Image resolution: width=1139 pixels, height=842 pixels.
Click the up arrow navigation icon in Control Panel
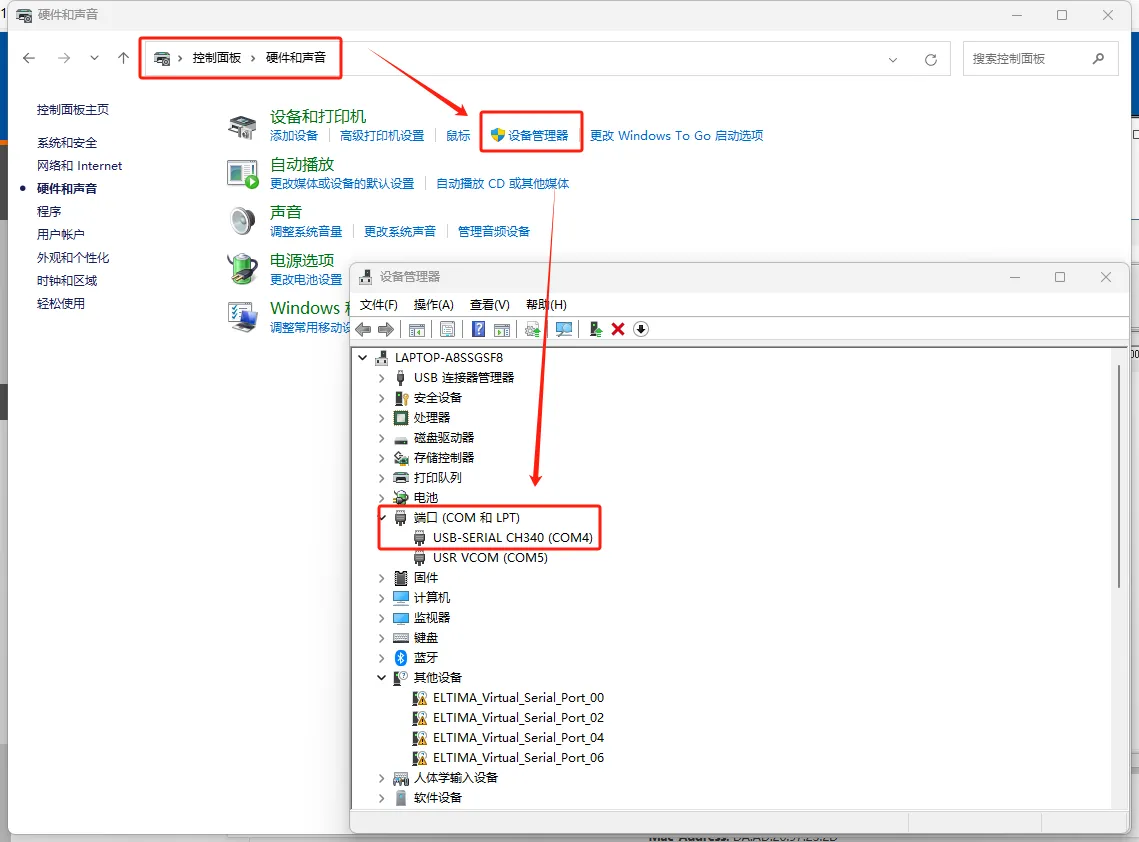point(123,58)
